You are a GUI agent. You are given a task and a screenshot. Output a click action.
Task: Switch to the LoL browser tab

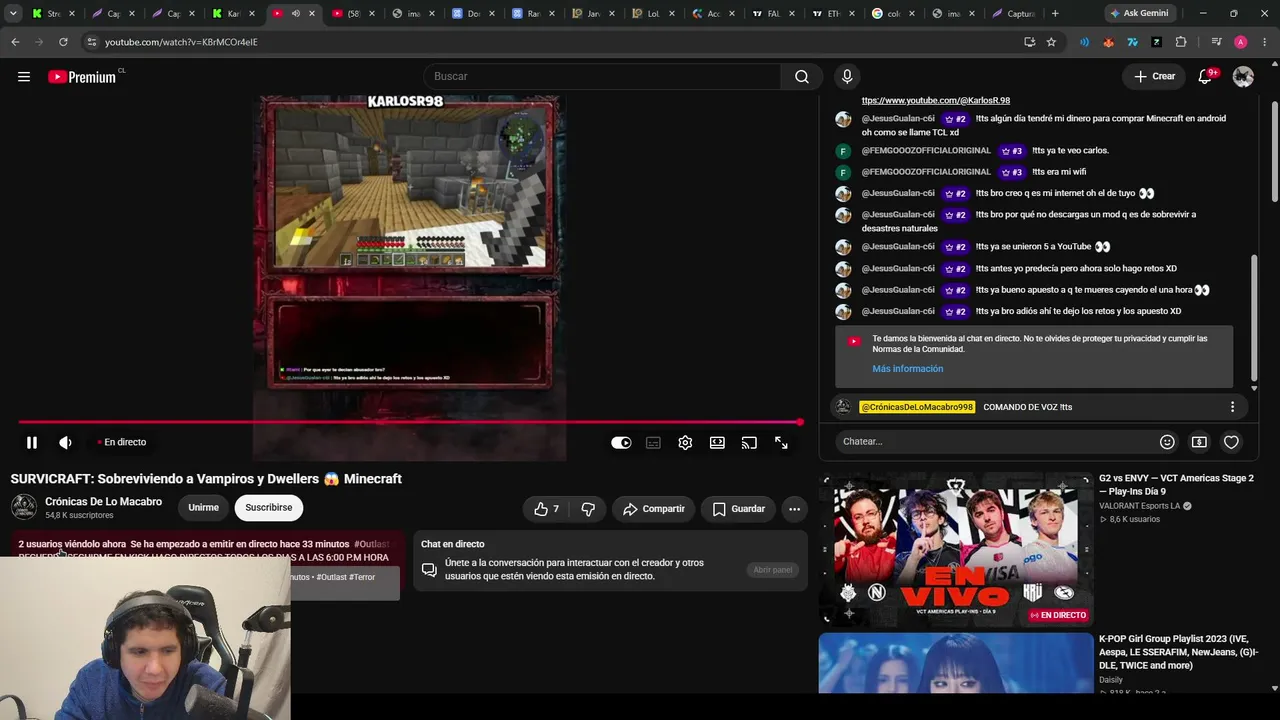(x=651, y=13)
